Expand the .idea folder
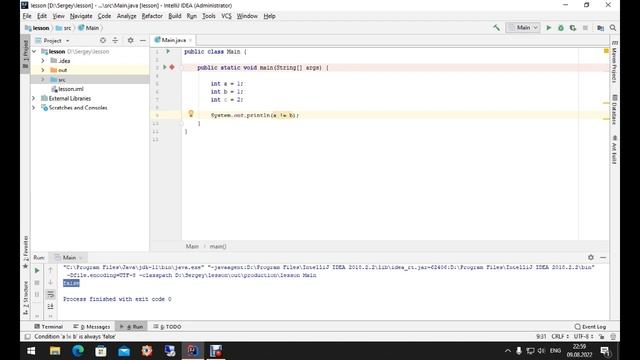 coord(43,61)
